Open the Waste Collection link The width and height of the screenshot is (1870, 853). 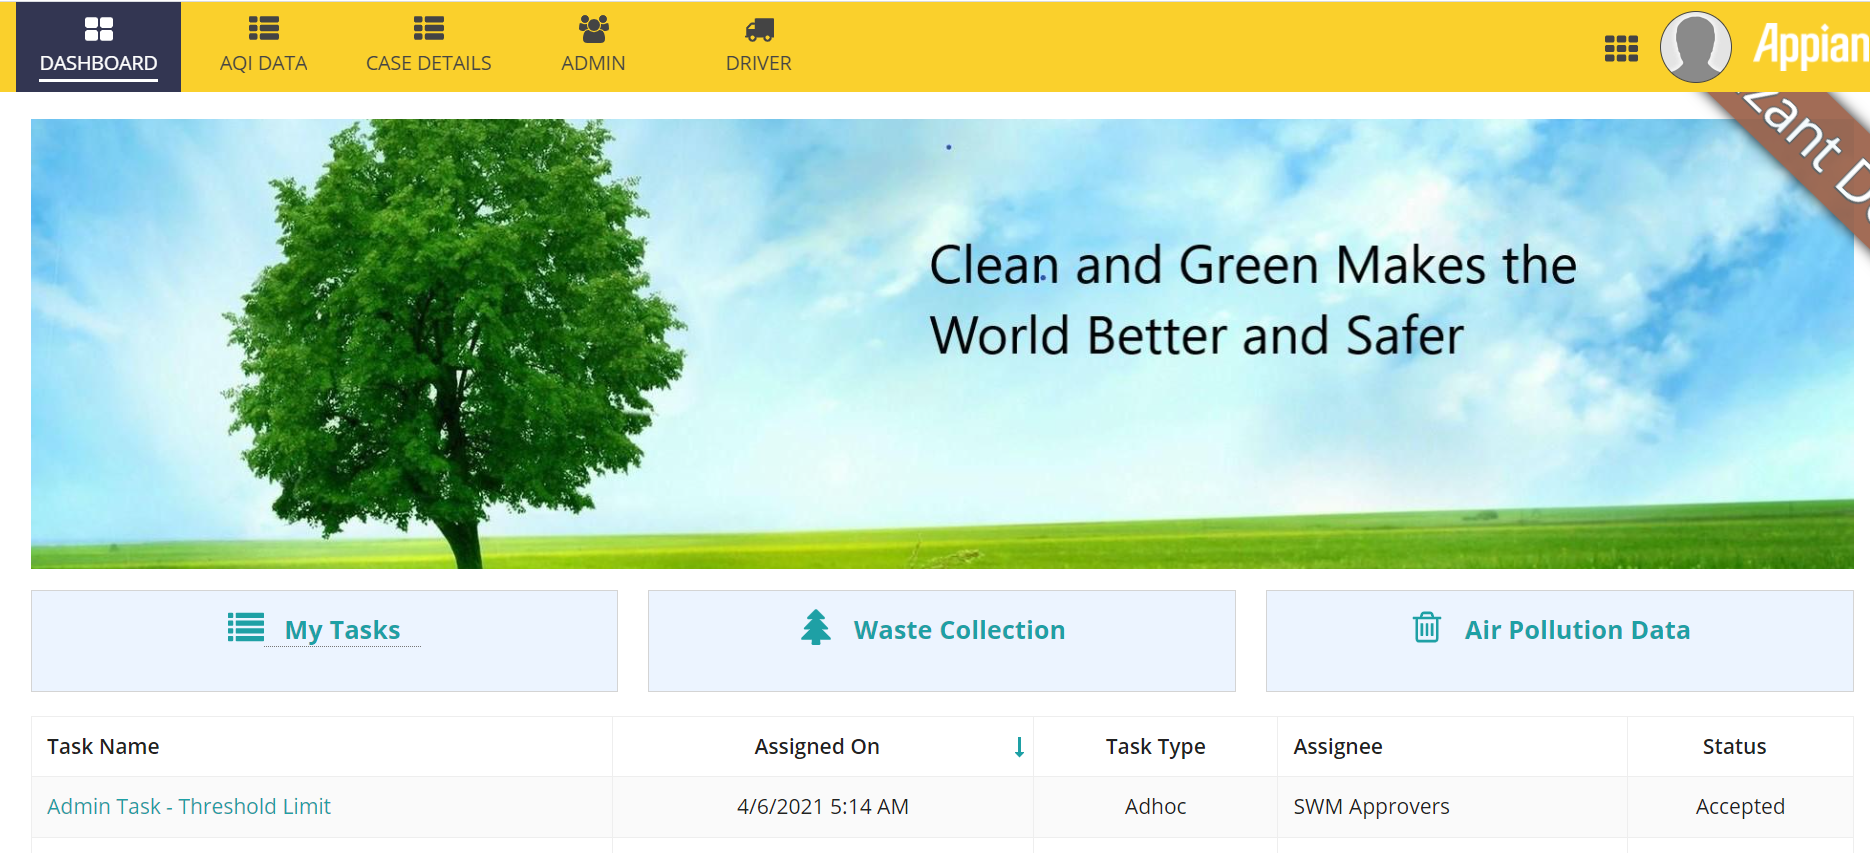tap(959, 630)
